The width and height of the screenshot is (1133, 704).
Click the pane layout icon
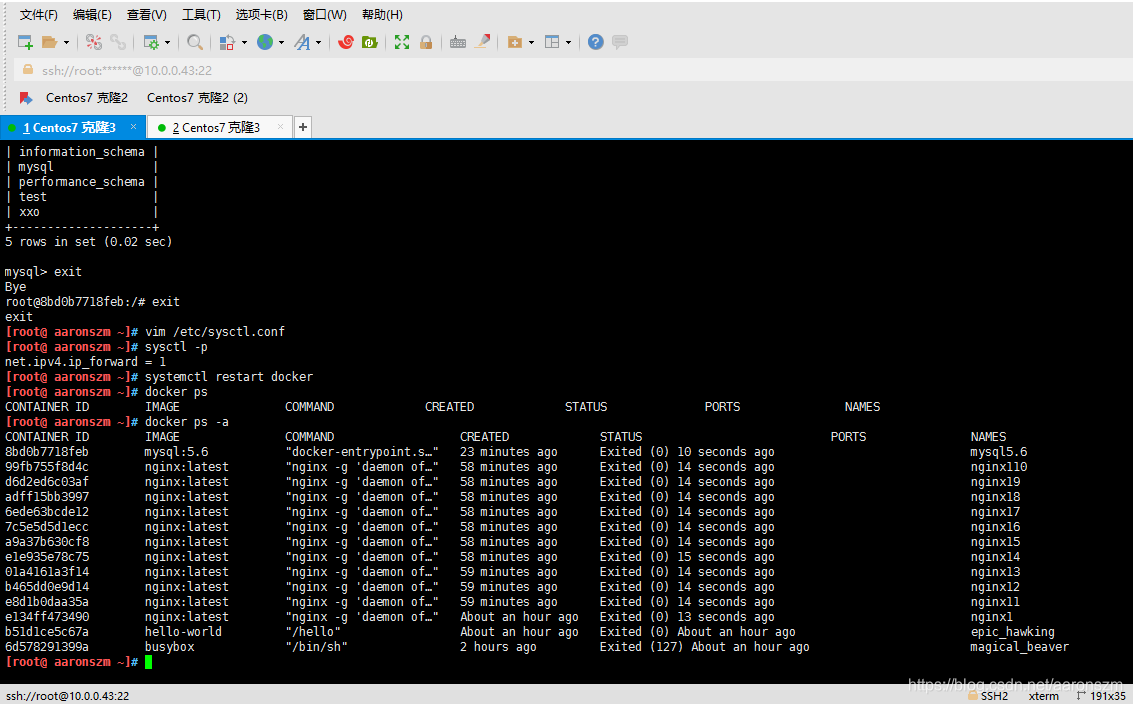click(552, 43)
